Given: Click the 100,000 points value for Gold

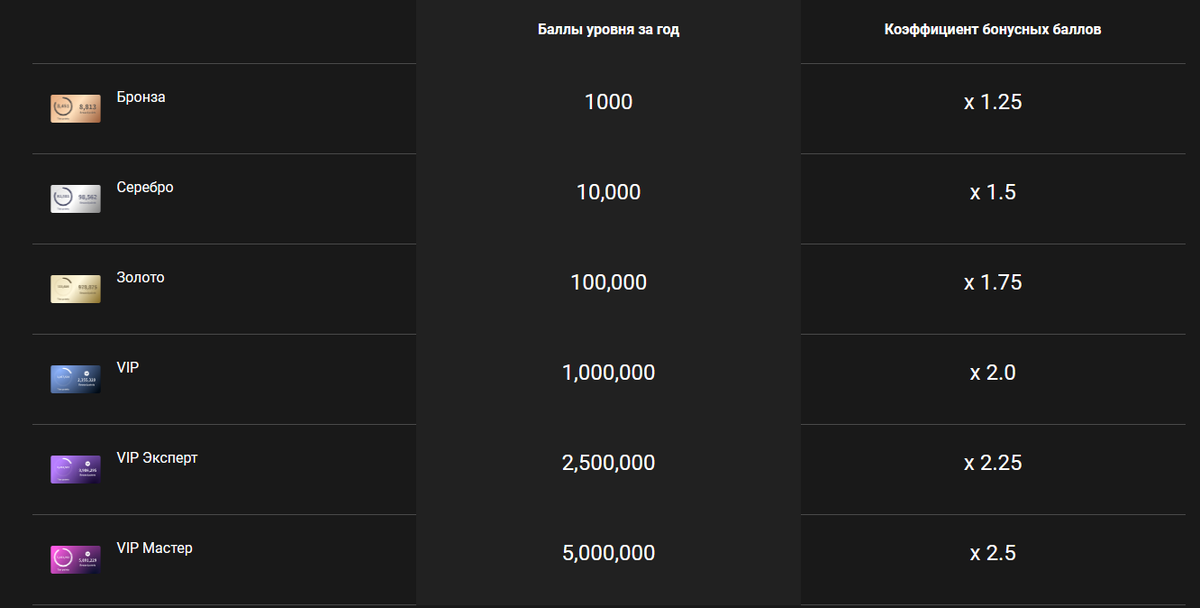Looking at the screenshot, I should tap(608, 283).
